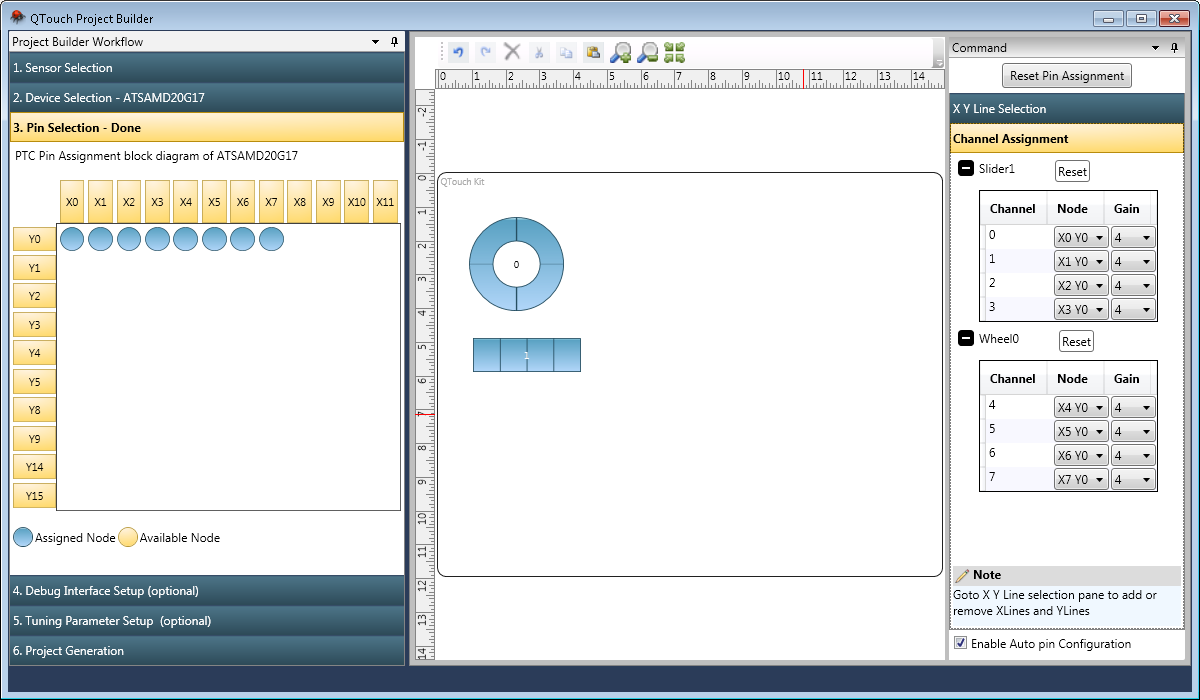
Task: Open Gain dropdown for channel 5
Action: (x=1133, y=432)
